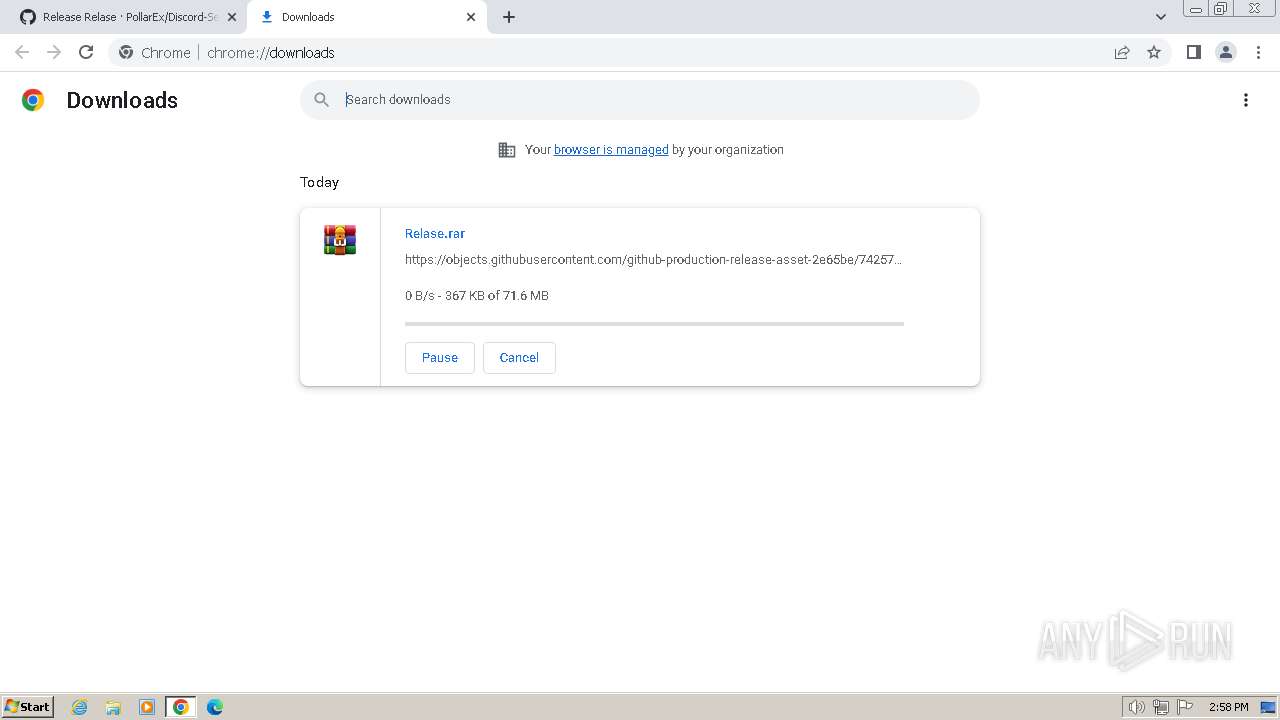1280x720 pixels.
Task: Open the volume speaker tray icon
Action: pyautogui.click(x=1136, y=707)
